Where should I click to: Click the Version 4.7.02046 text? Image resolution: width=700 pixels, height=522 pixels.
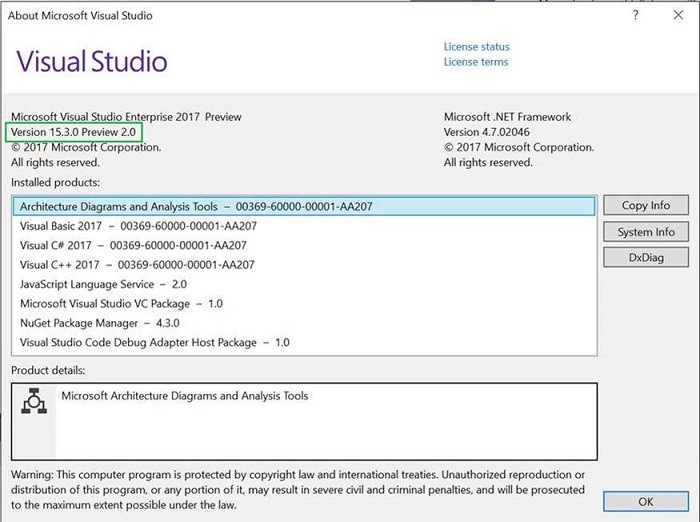tap(487, 132)
